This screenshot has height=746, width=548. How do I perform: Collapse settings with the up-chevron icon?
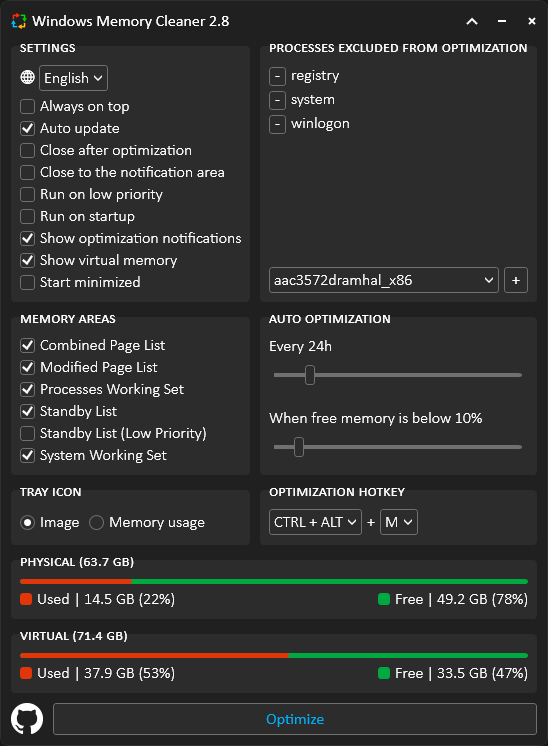(472, 21)
